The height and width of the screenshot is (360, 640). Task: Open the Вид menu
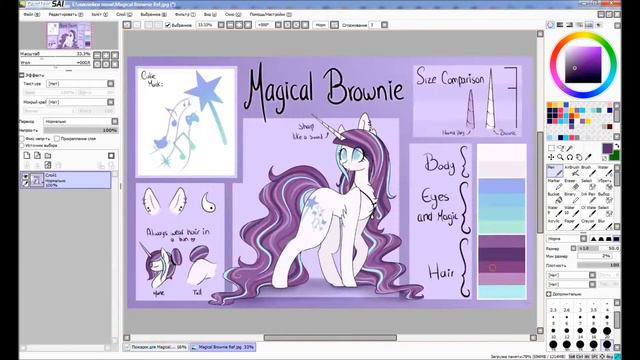coord(210,14)
